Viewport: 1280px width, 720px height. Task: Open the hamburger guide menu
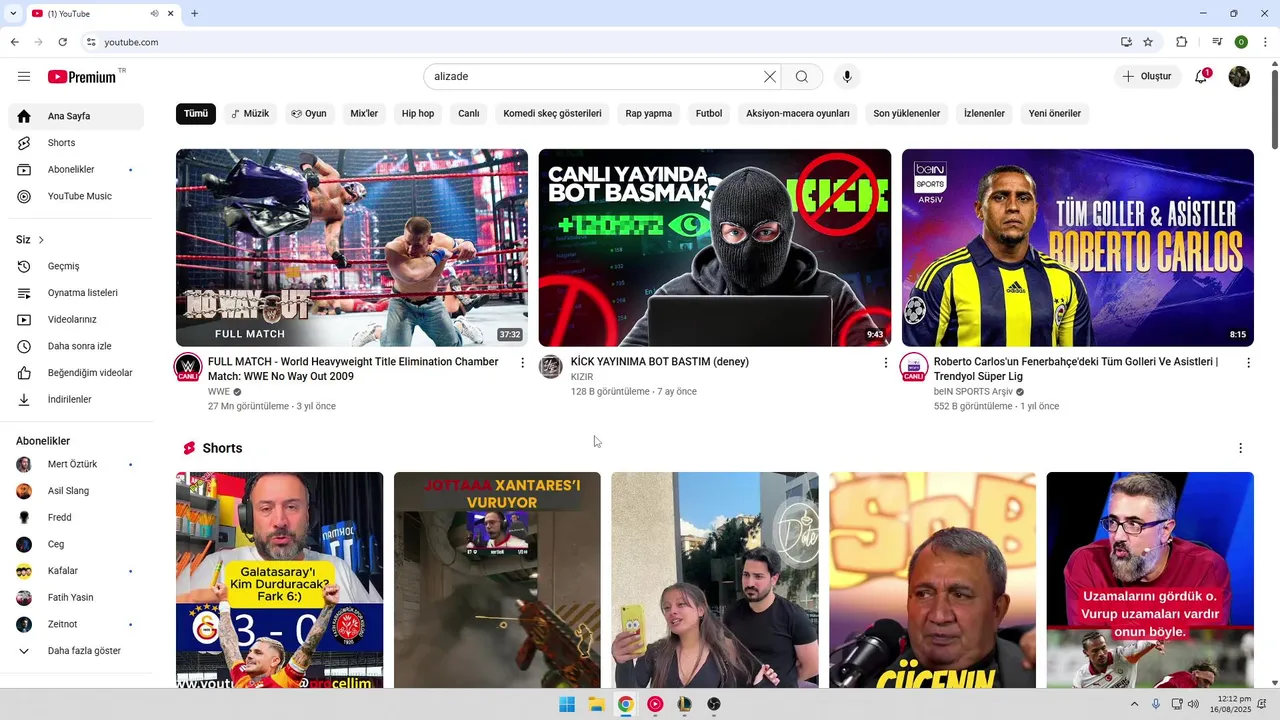click(24, 77)
